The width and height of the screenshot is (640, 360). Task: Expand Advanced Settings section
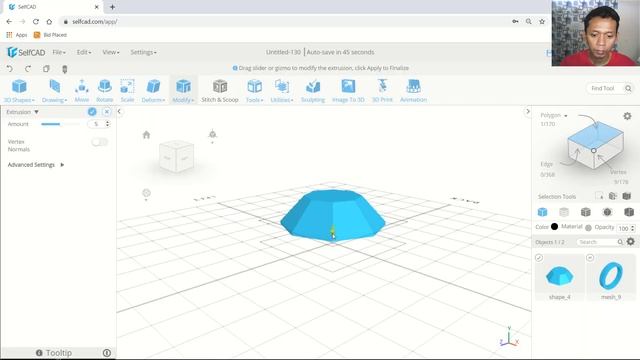coord(36,165)
